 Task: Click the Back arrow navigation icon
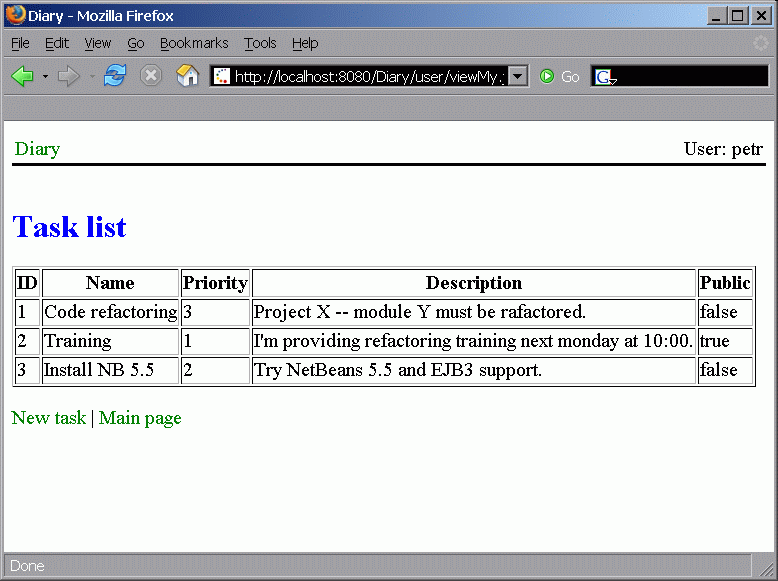tap(22, 77)
